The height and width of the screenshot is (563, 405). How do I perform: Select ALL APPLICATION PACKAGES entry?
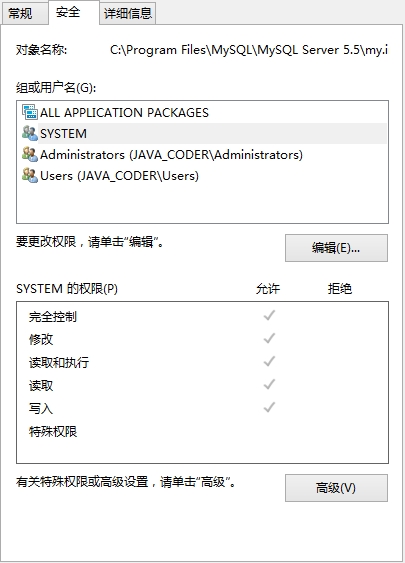pyautogui.click(x=124, y=112)
